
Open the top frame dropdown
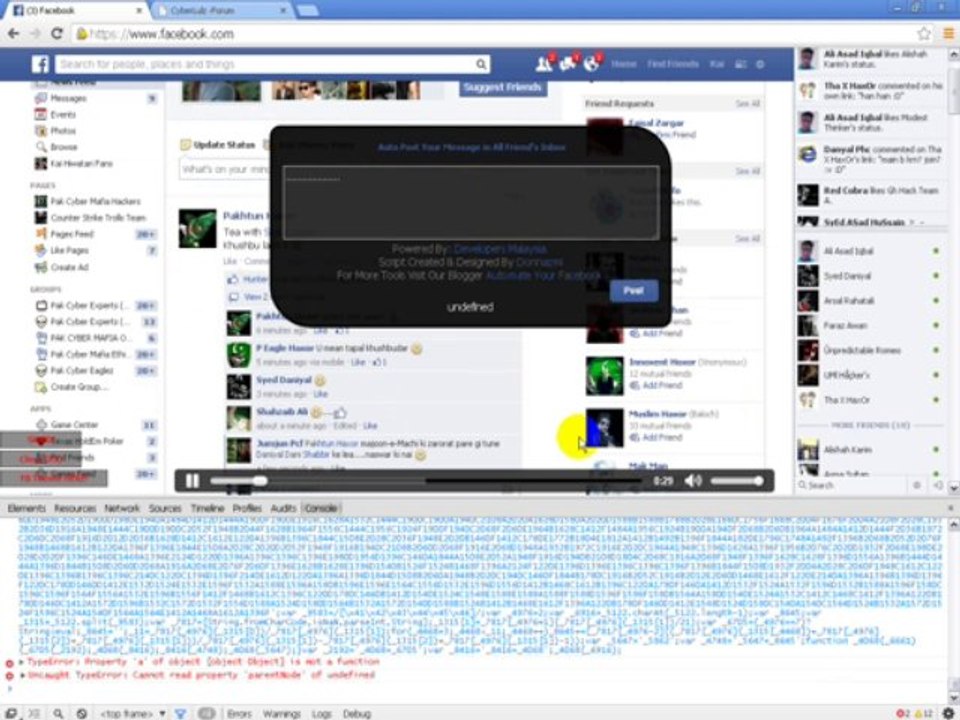[x=133, y=713]
